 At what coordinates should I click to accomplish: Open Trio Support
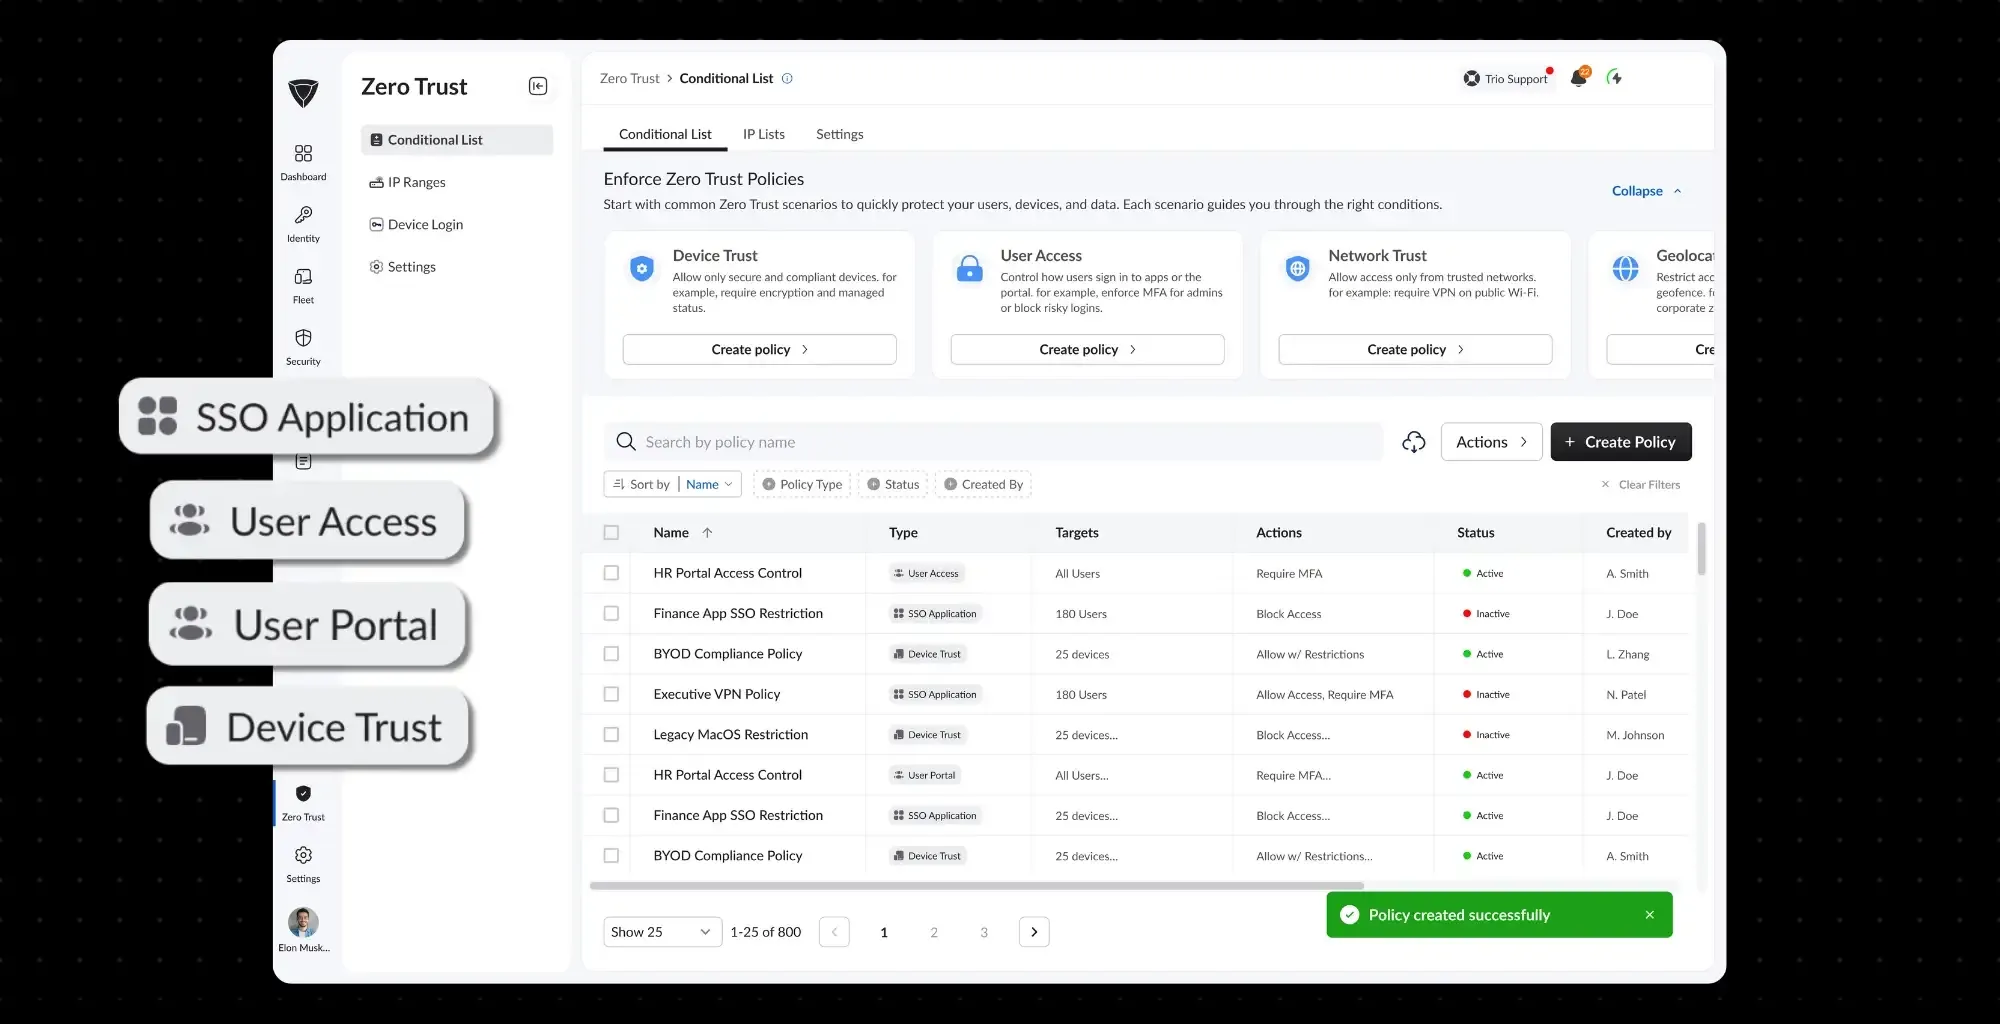coord(1507,78)
